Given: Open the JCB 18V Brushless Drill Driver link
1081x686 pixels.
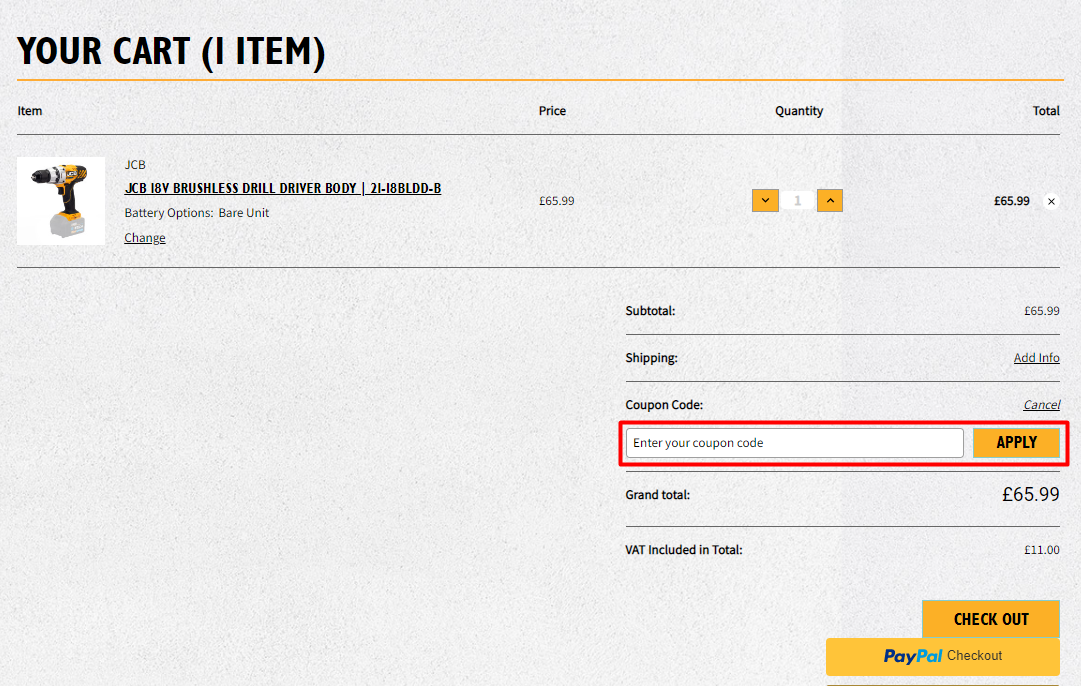Looking at the screenshot, I should point(283,188).
